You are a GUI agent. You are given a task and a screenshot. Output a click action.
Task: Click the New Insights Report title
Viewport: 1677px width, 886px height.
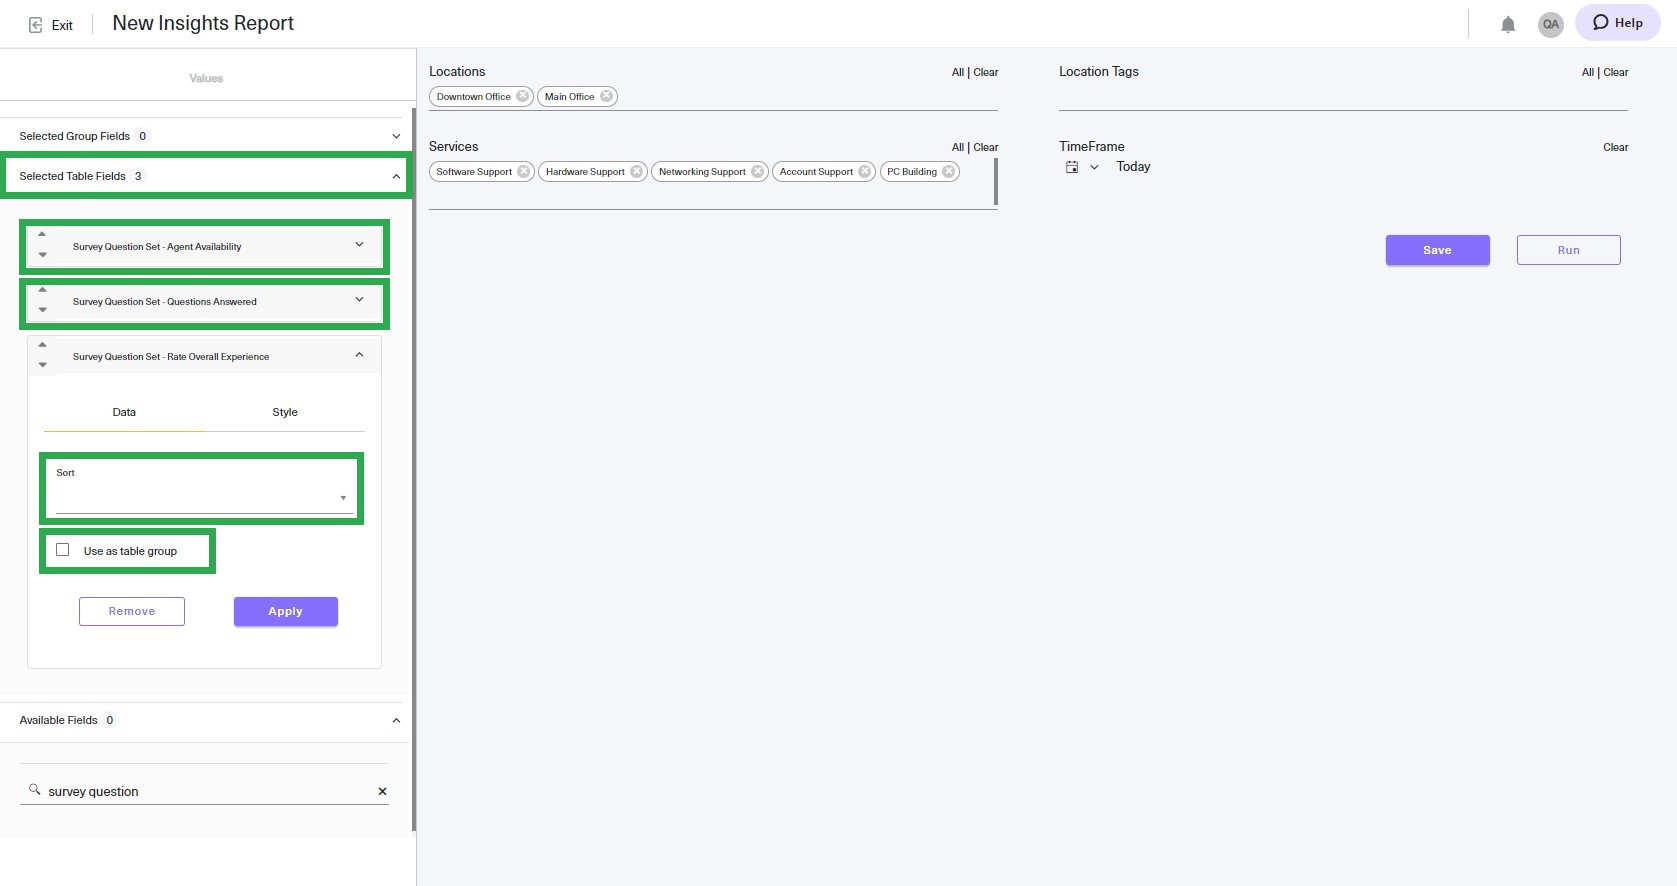pos(203,23)
